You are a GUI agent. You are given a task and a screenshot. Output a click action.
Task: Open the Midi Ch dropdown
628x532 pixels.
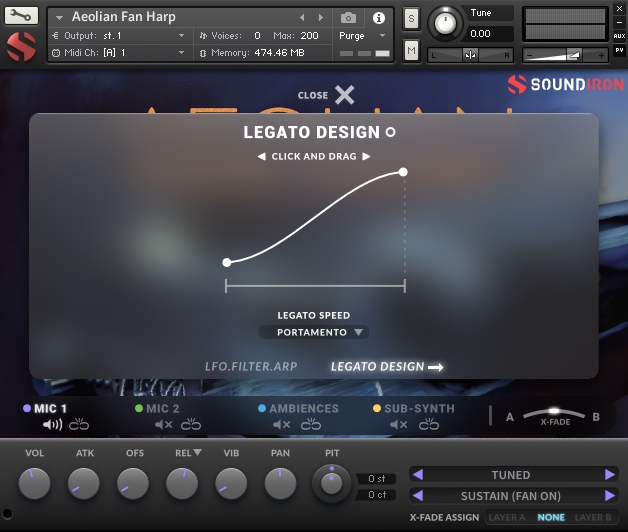pyautogui.click(x=118, y=52)
